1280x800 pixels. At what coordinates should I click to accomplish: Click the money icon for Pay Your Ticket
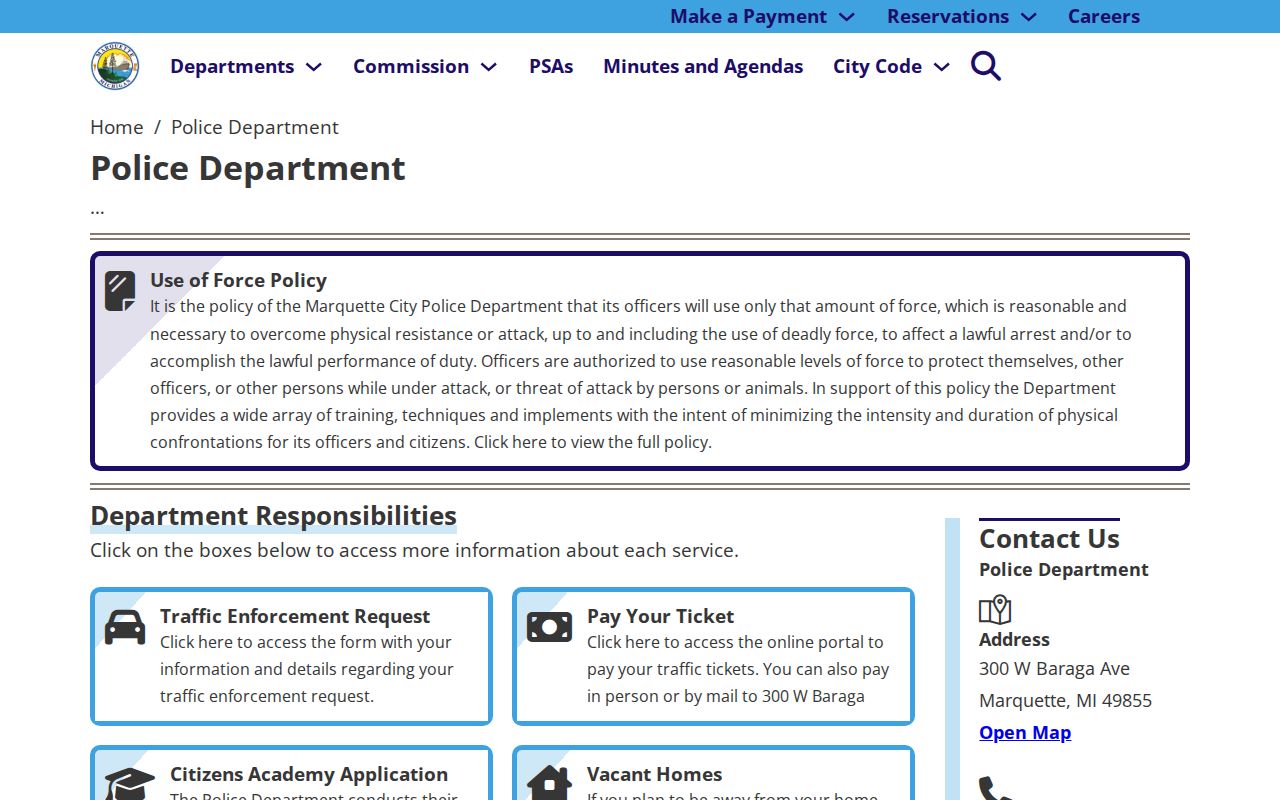coord(549,627)
